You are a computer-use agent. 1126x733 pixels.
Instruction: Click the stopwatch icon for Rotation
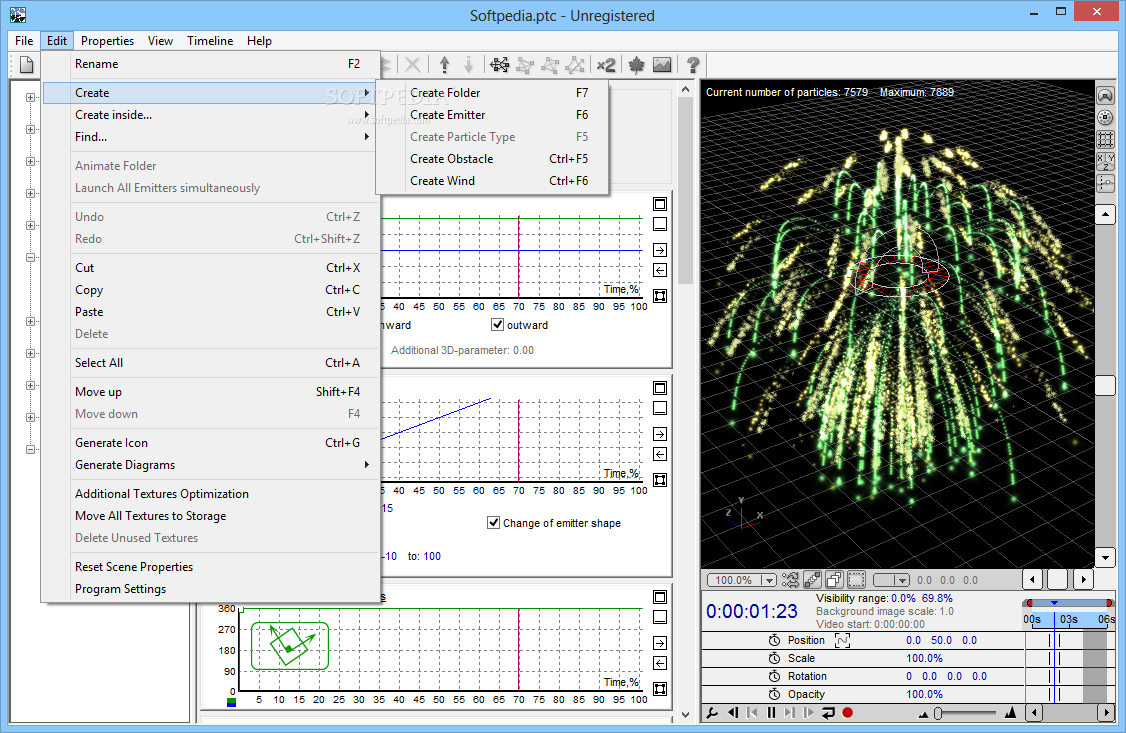click(774, 676)
